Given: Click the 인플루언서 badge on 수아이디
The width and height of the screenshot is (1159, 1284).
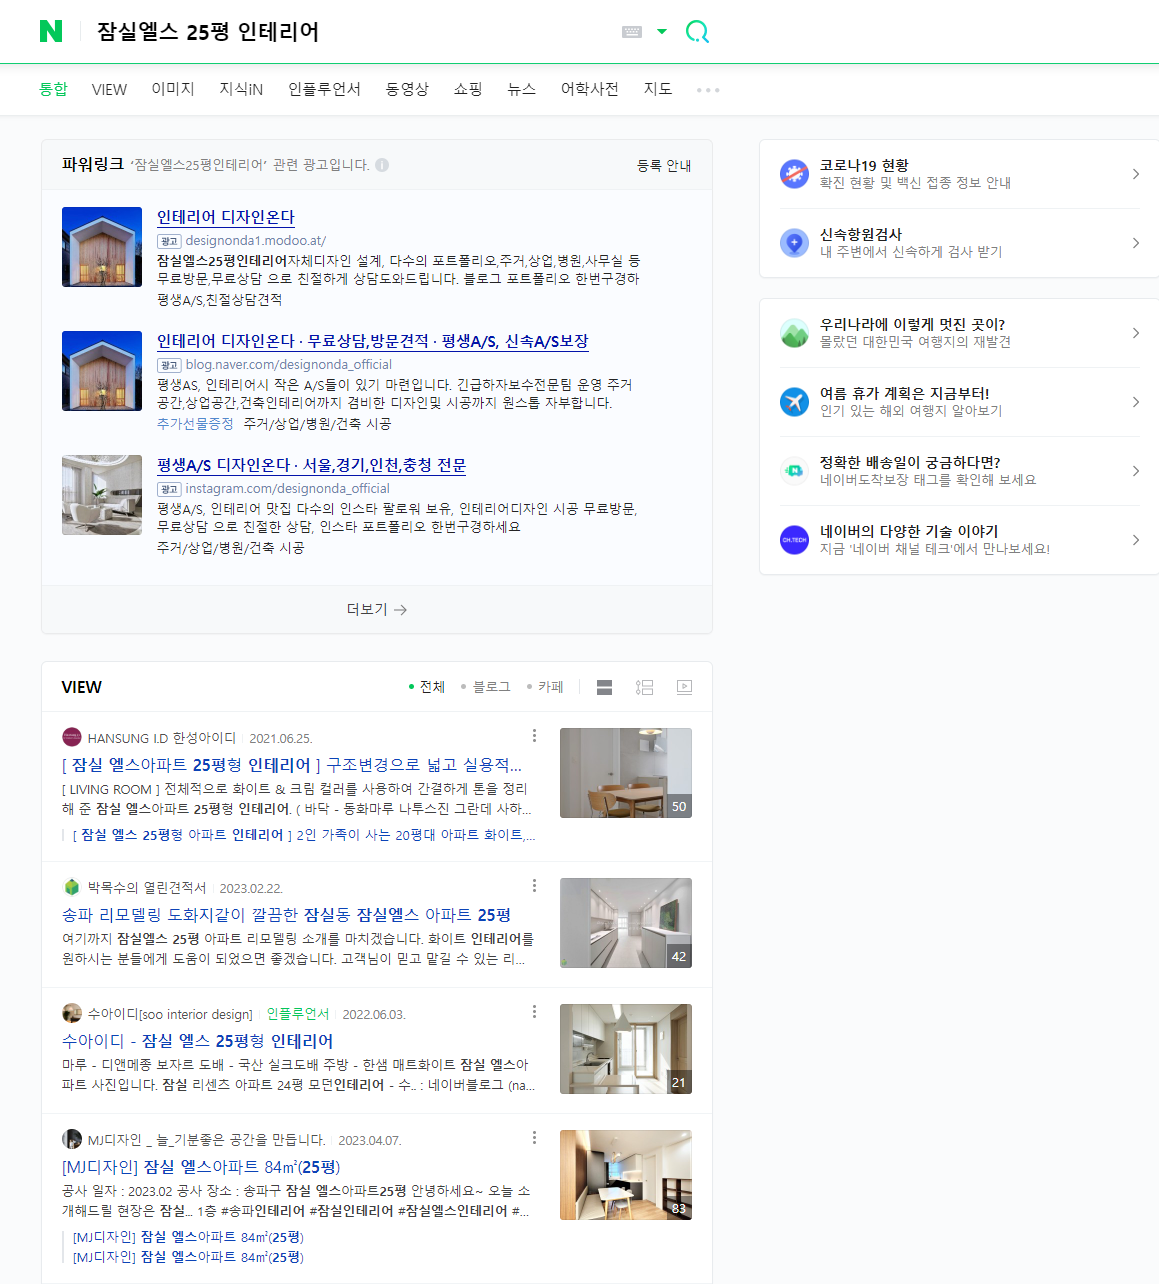Looking at the screenshot, I should (x=298, y=1014).
